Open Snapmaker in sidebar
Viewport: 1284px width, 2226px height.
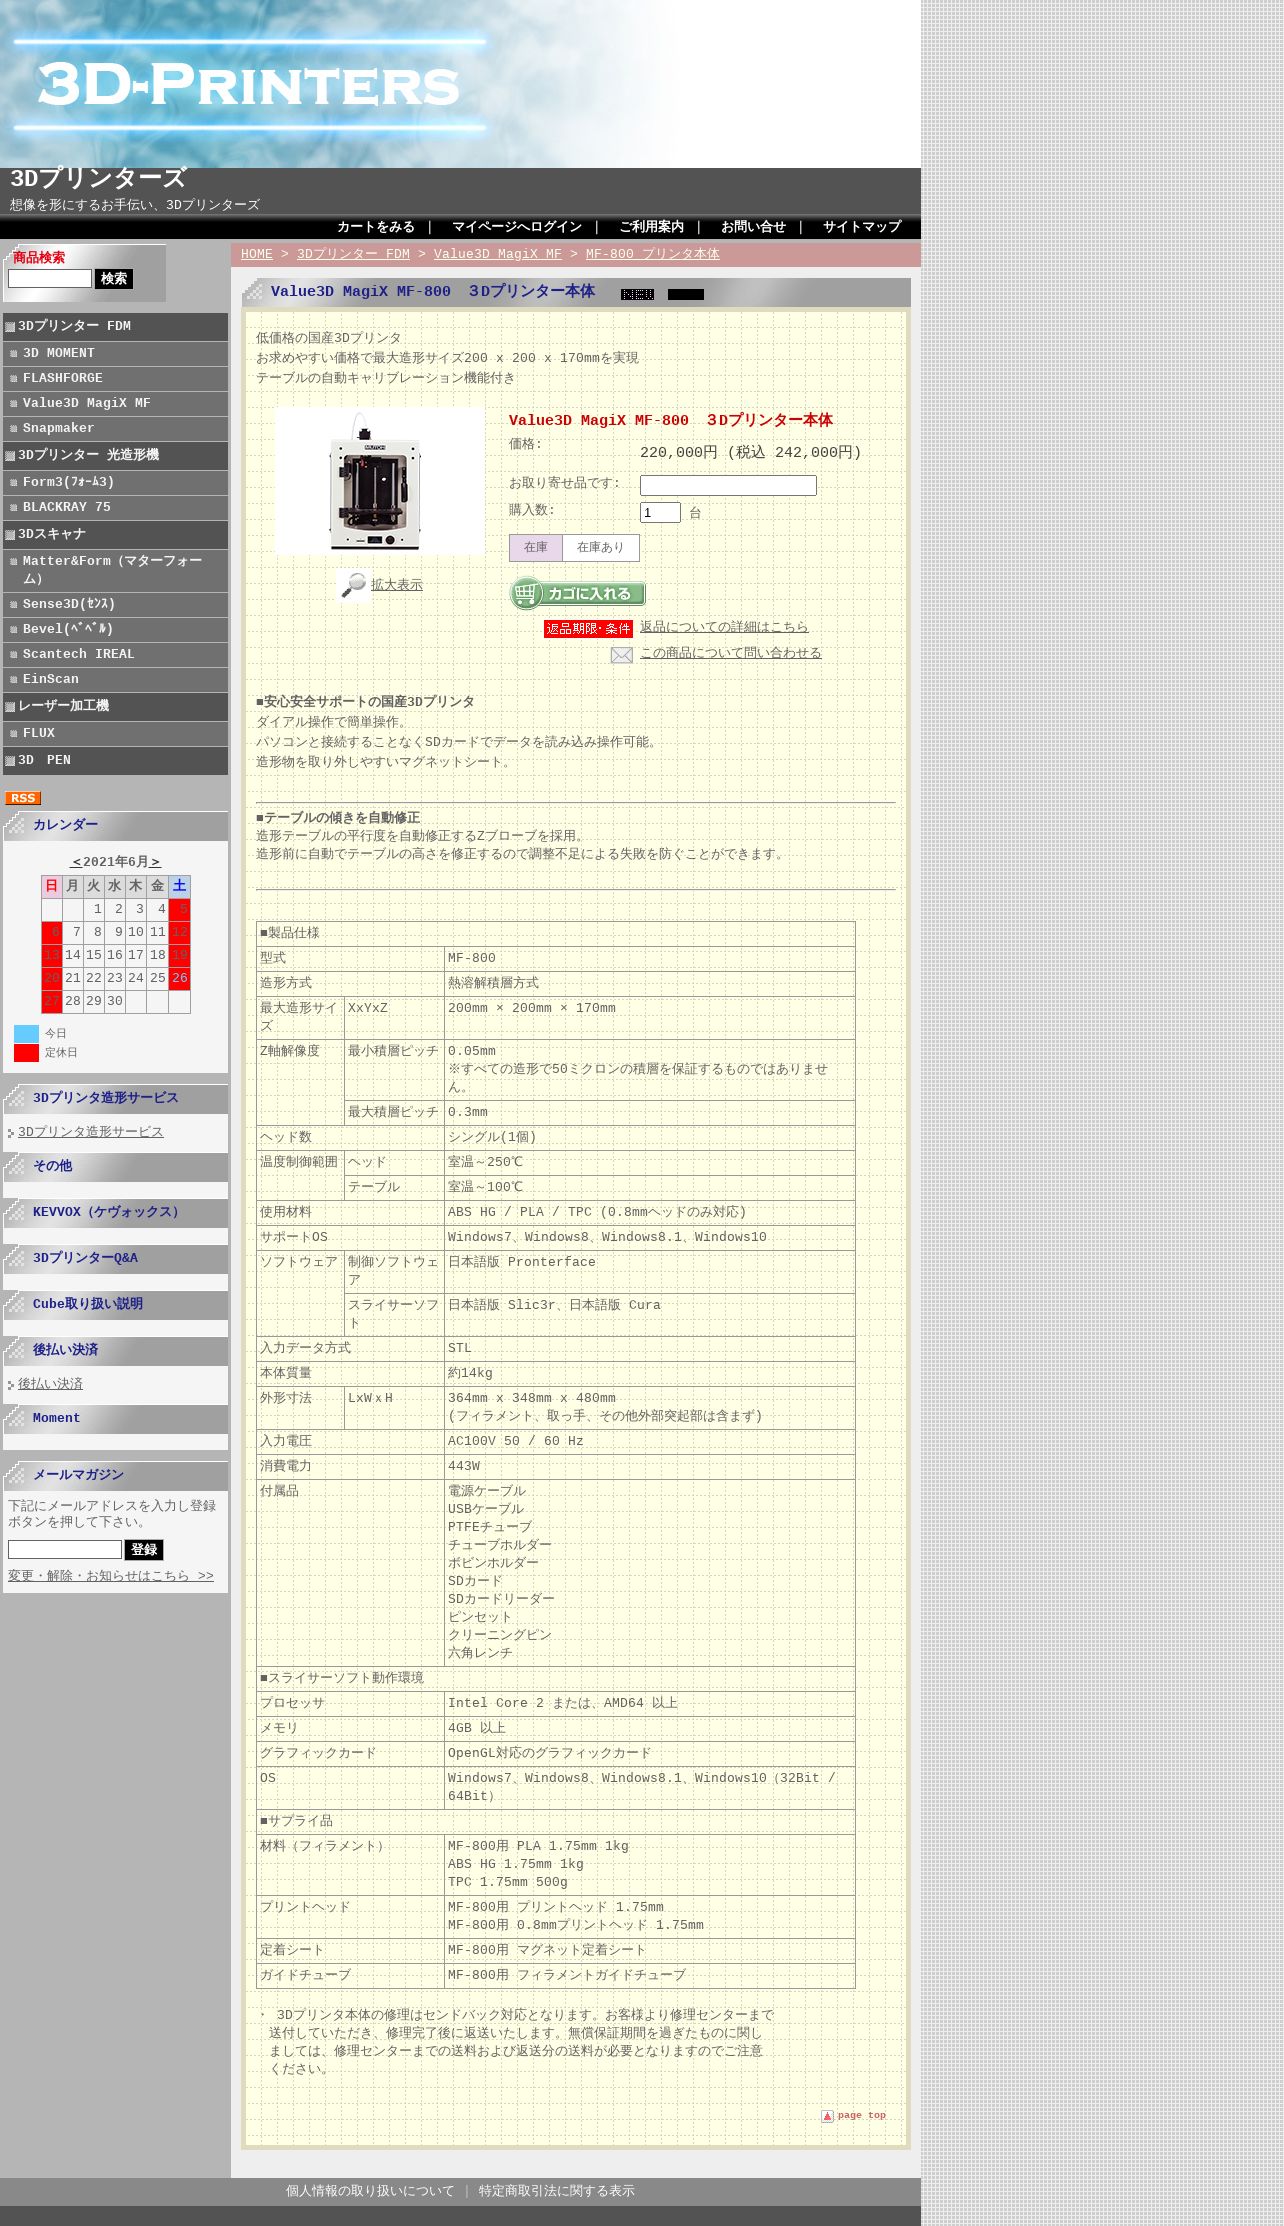[115, 429]
